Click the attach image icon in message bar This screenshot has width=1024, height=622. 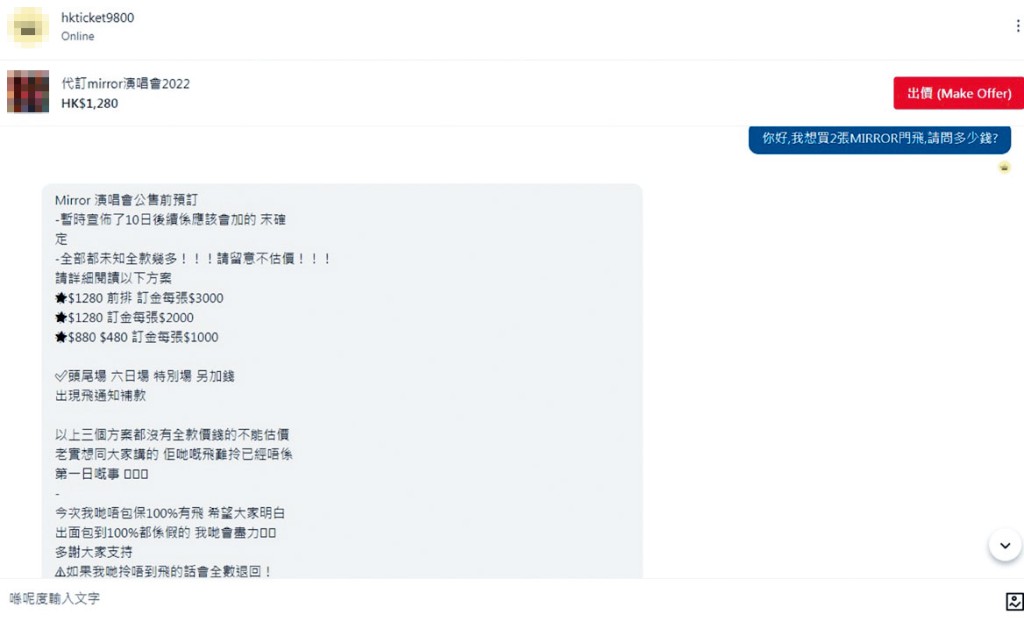coord(1014,601)
